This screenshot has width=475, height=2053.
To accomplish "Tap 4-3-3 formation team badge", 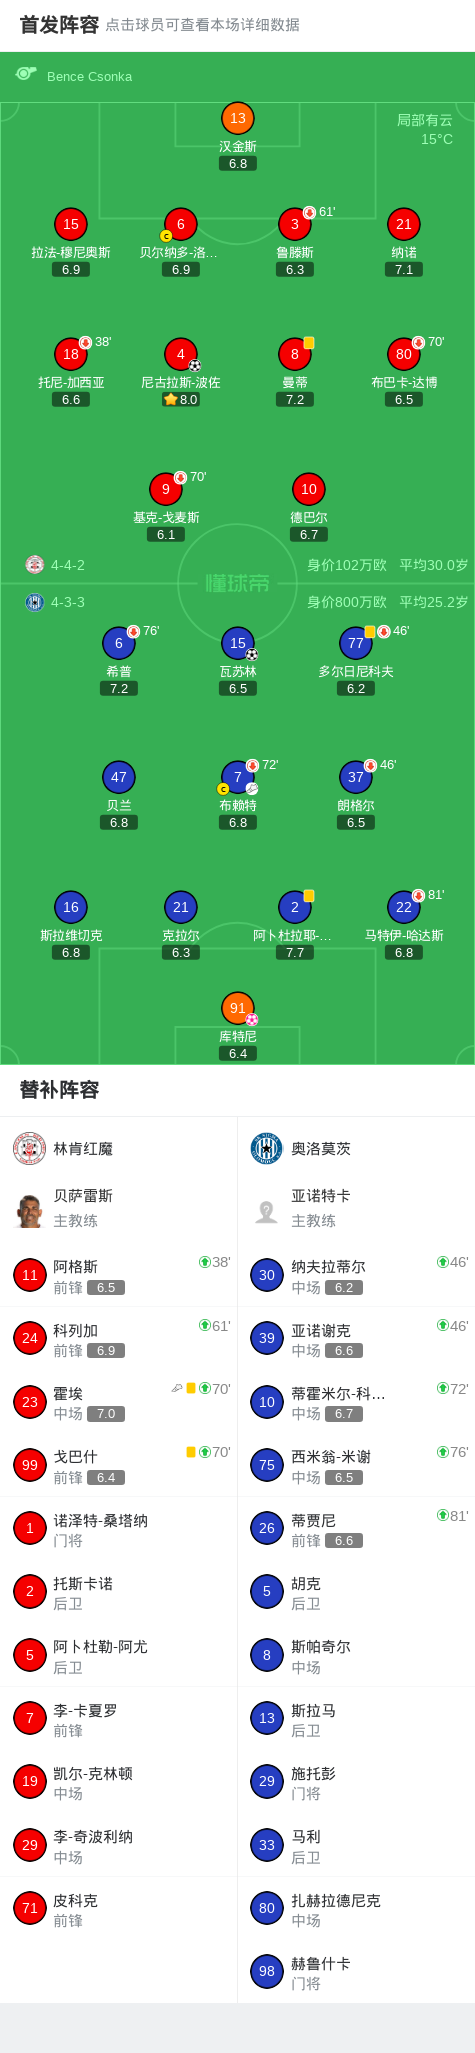I will [35, 602].
